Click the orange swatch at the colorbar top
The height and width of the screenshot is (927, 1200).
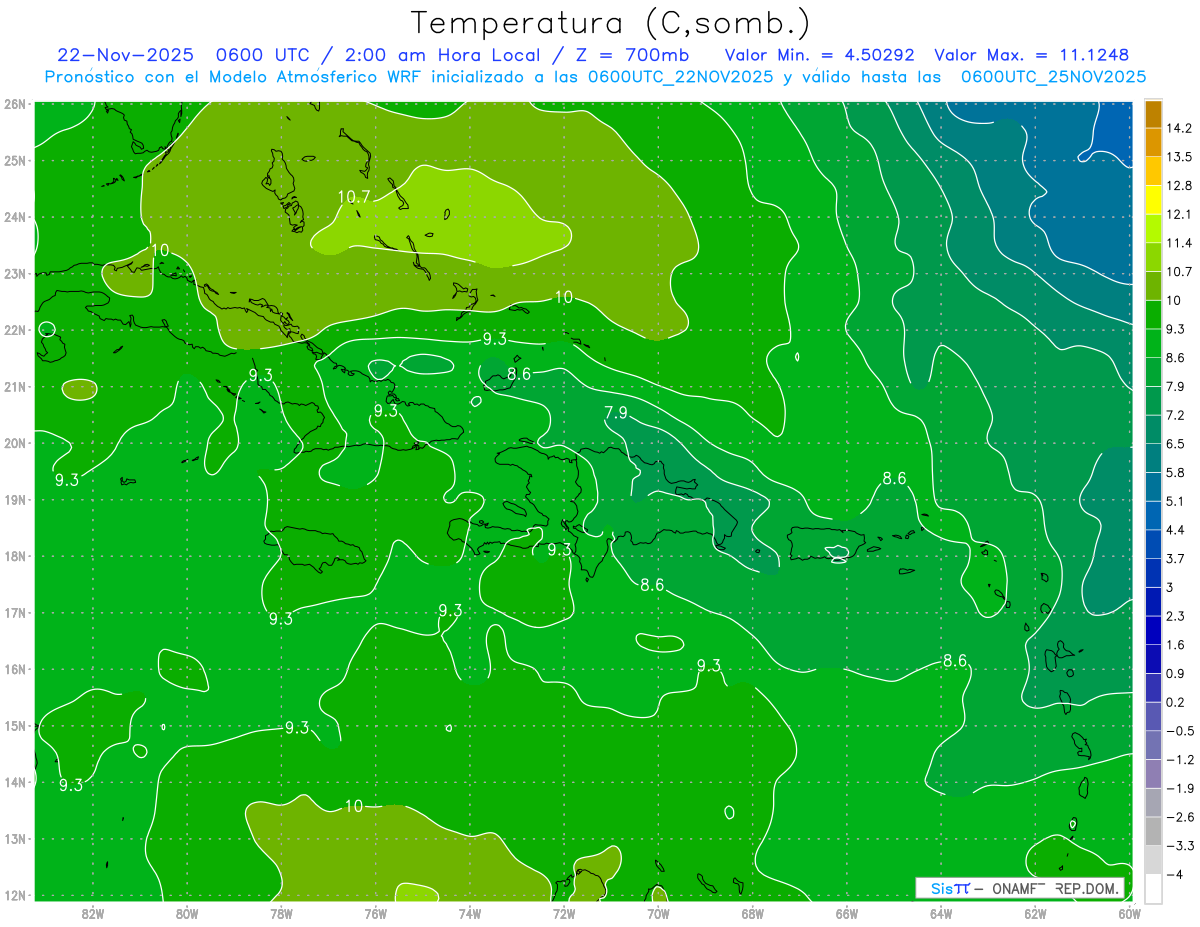1153,113
